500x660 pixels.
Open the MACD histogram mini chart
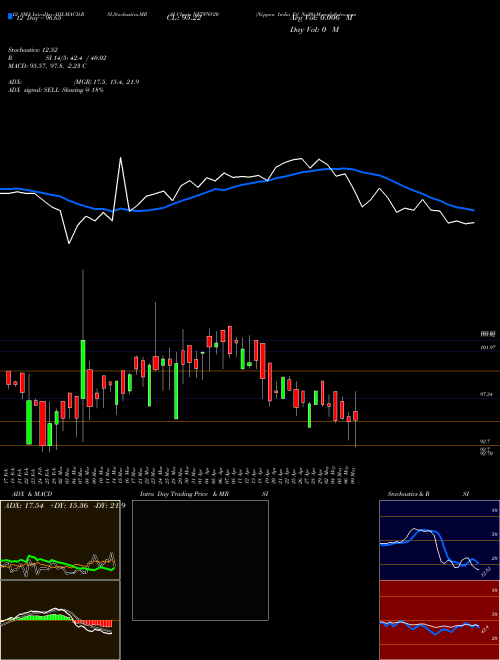[60, 620]
